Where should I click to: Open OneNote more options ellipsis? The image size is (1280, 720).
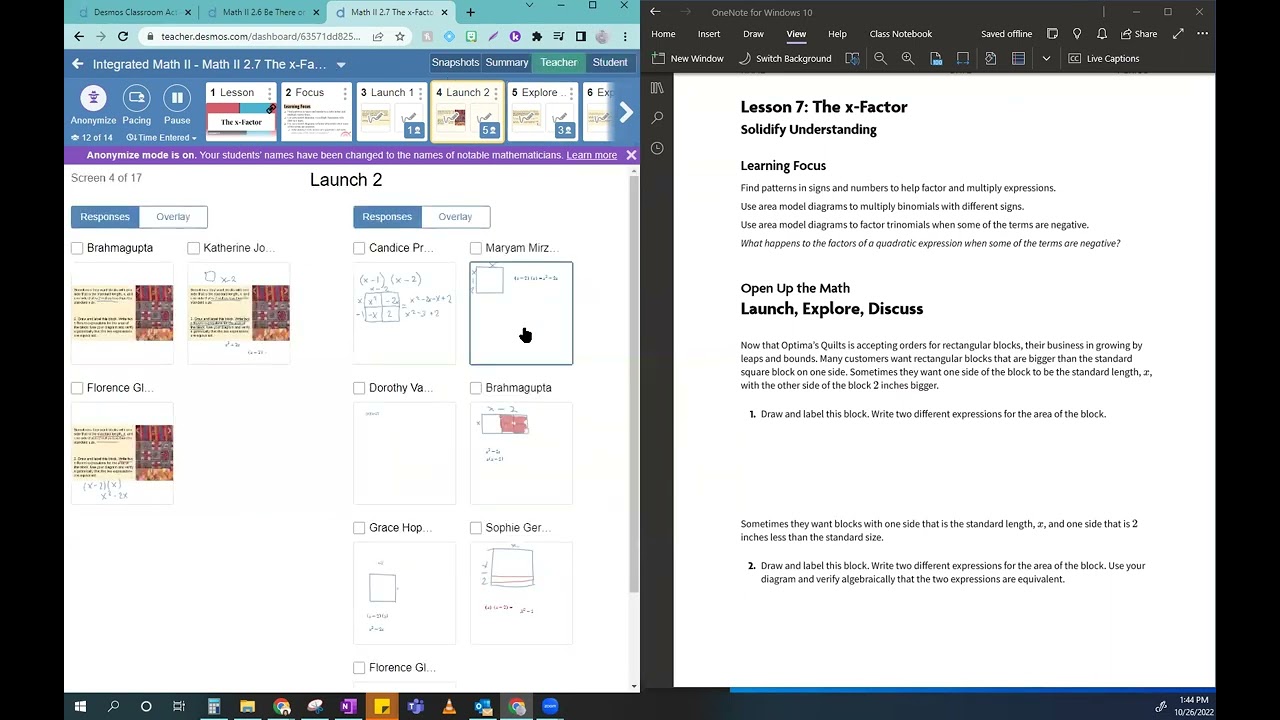[x=1201, y=33]
